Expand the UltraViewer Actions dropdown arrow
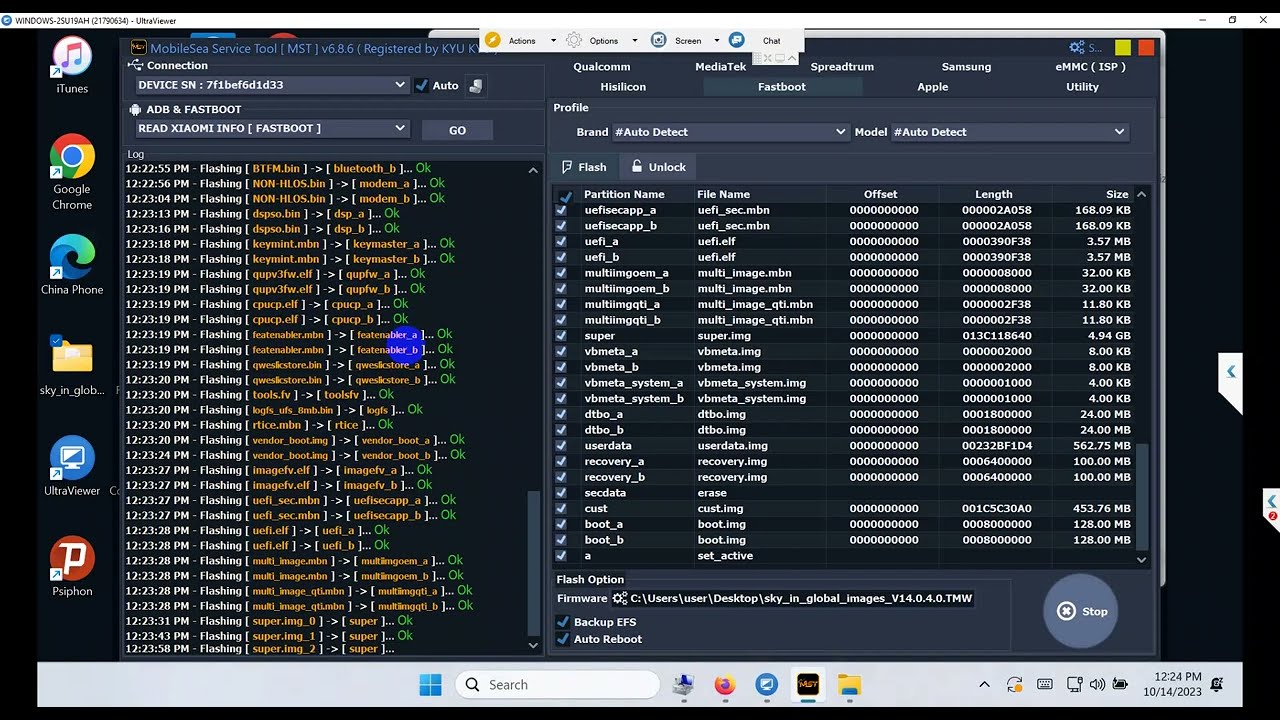The height and width of the screenshot is (720, 1280). [x=553, y=41]
